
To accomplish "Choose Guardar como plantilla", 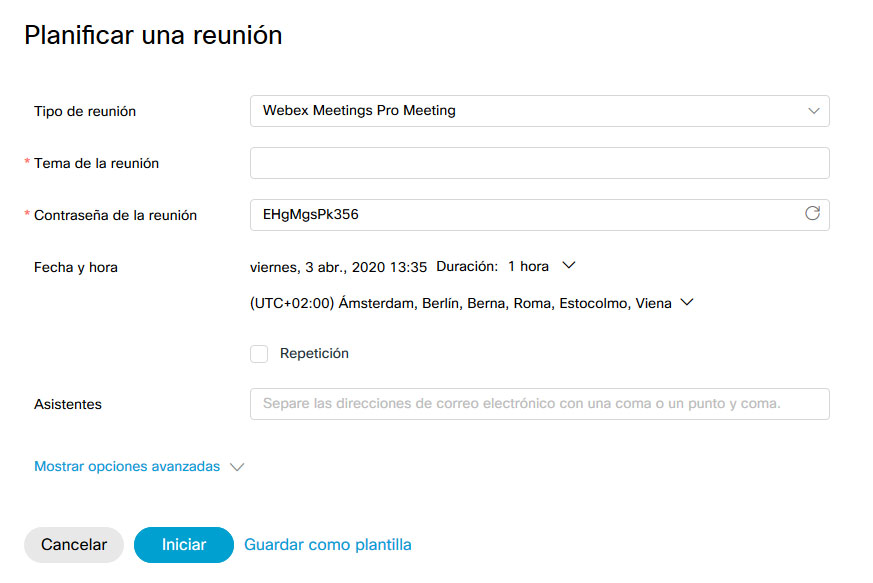I will pyautogui.click(x=328, y=545).
